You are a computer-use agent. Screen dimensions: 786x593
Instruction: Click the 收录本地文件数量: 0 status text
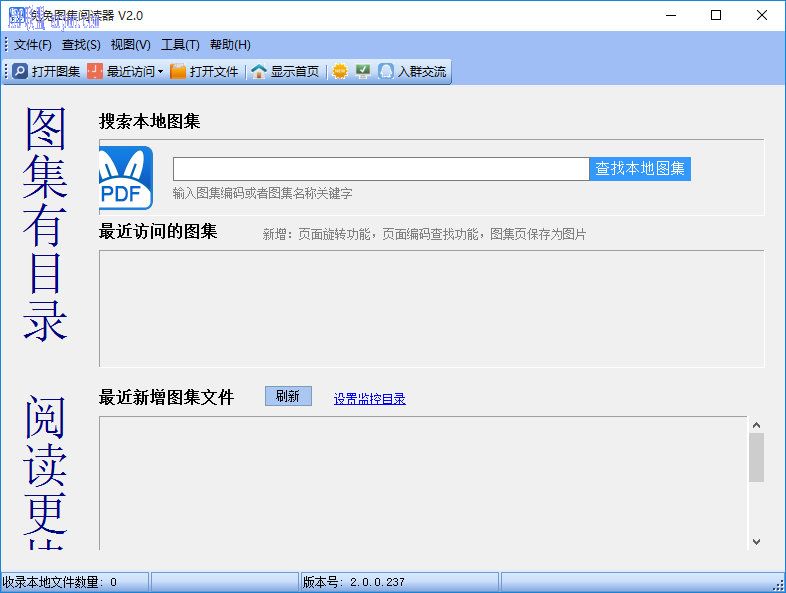tap(60, 582)
